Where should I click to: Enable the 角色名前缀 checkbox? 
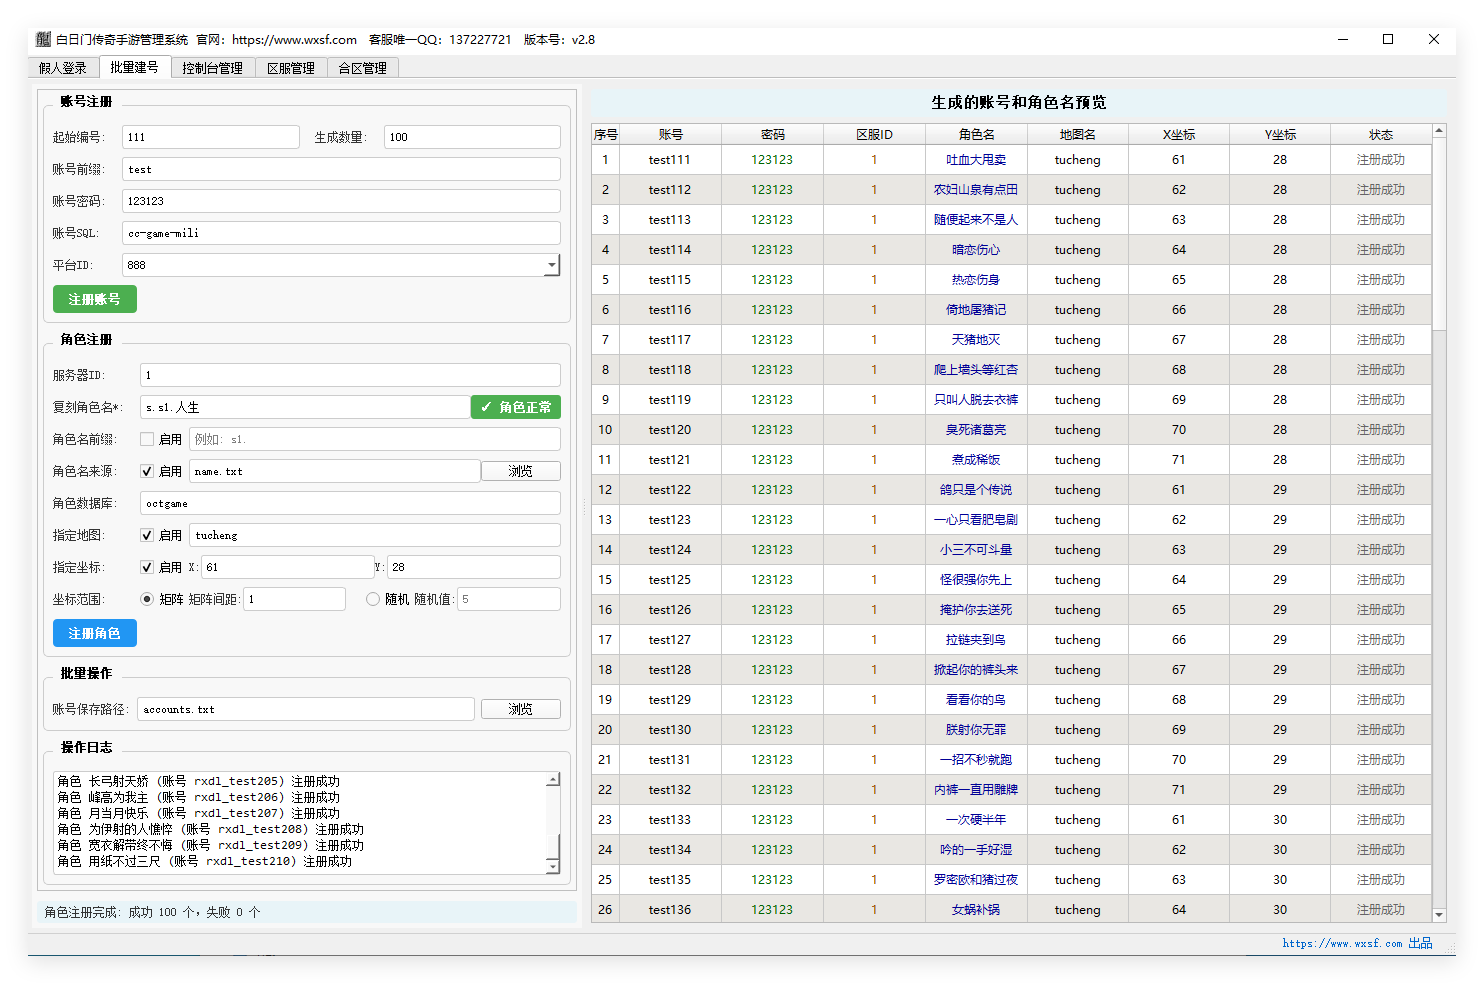[x=147, y=439]
